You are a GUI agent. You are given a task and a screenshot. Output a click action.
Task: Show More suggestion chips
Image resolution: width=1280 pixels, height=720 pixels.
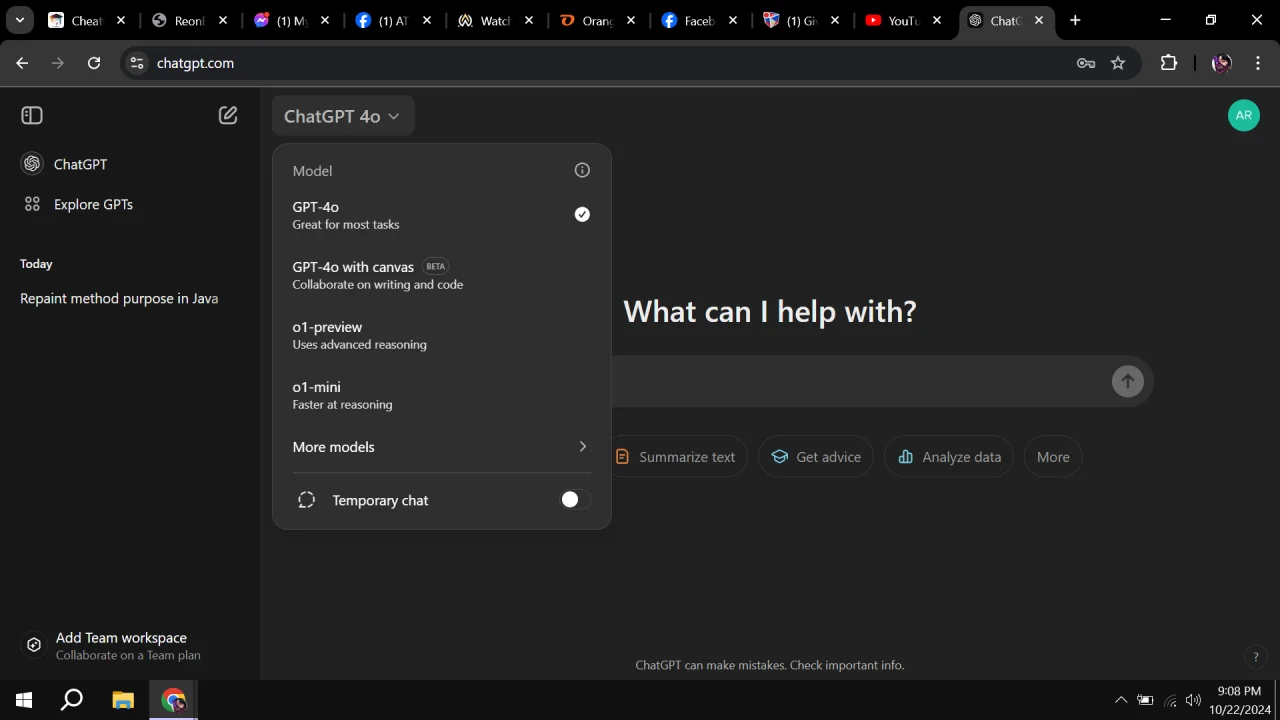pos(1053,457)
